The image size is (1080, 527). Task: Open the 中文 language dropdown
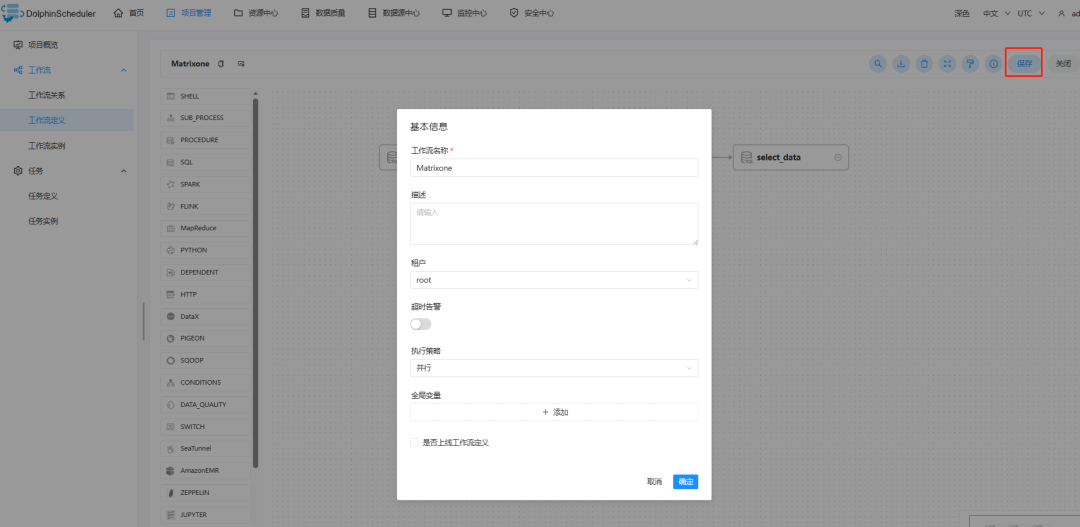[x=996, y=13]
